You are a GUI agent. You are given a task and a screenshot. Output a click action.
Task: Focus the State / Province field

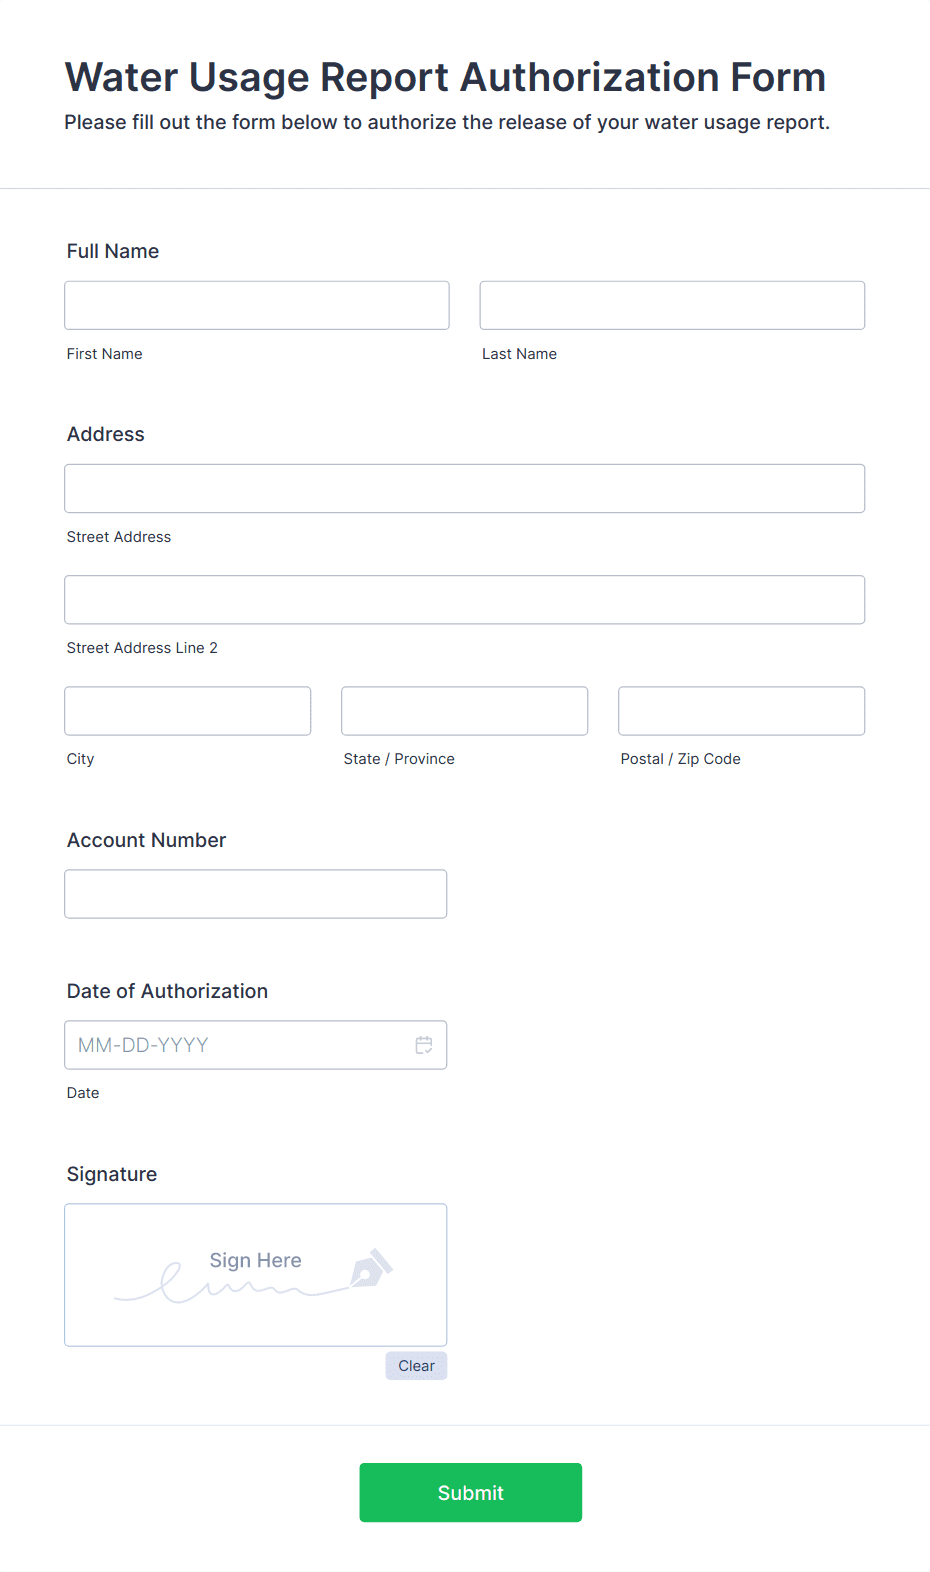pyautogui.click(x=465, y=711)
